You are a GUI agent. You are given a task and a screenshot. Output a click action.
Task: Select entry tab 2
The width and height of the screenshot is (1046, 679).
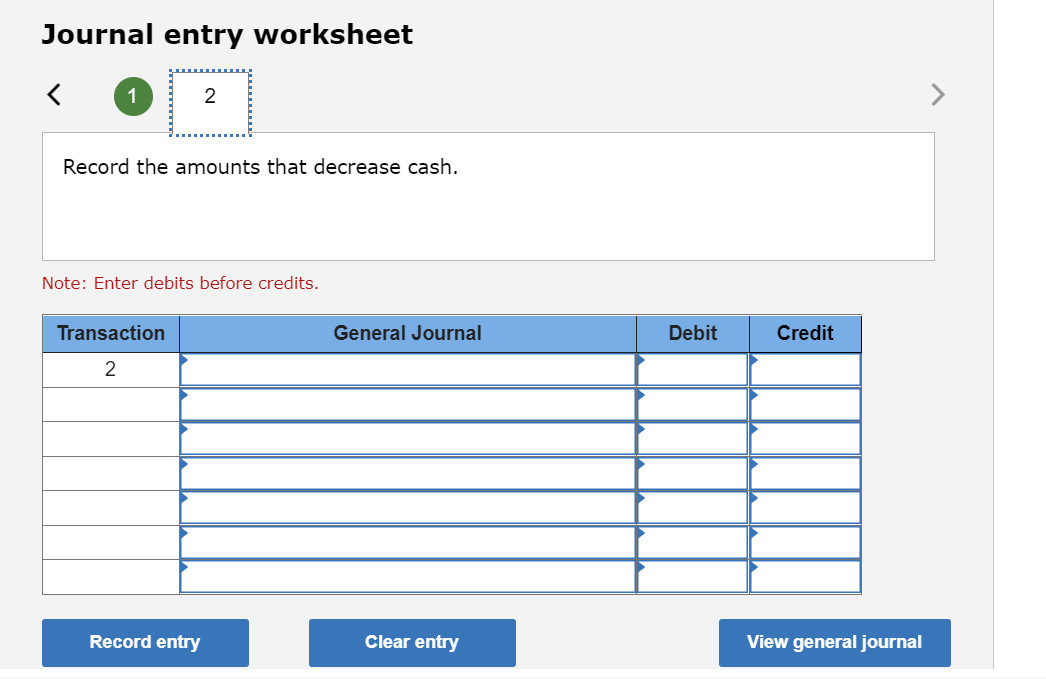point(210,103)
